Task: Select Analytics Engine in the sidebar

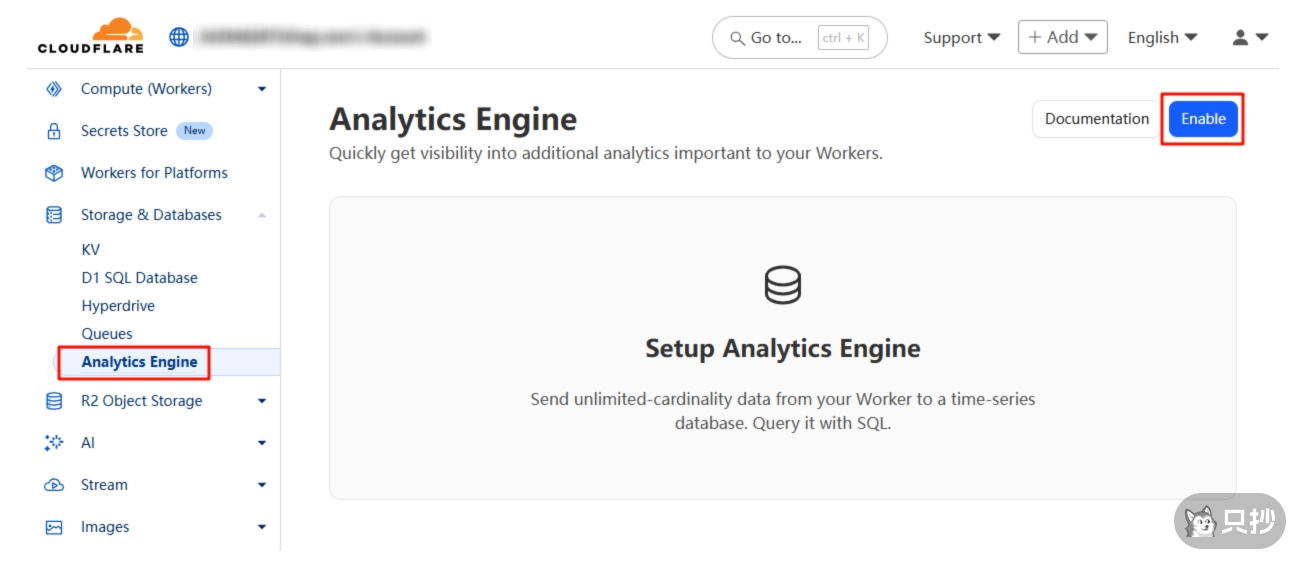Action: click(139, 362)
